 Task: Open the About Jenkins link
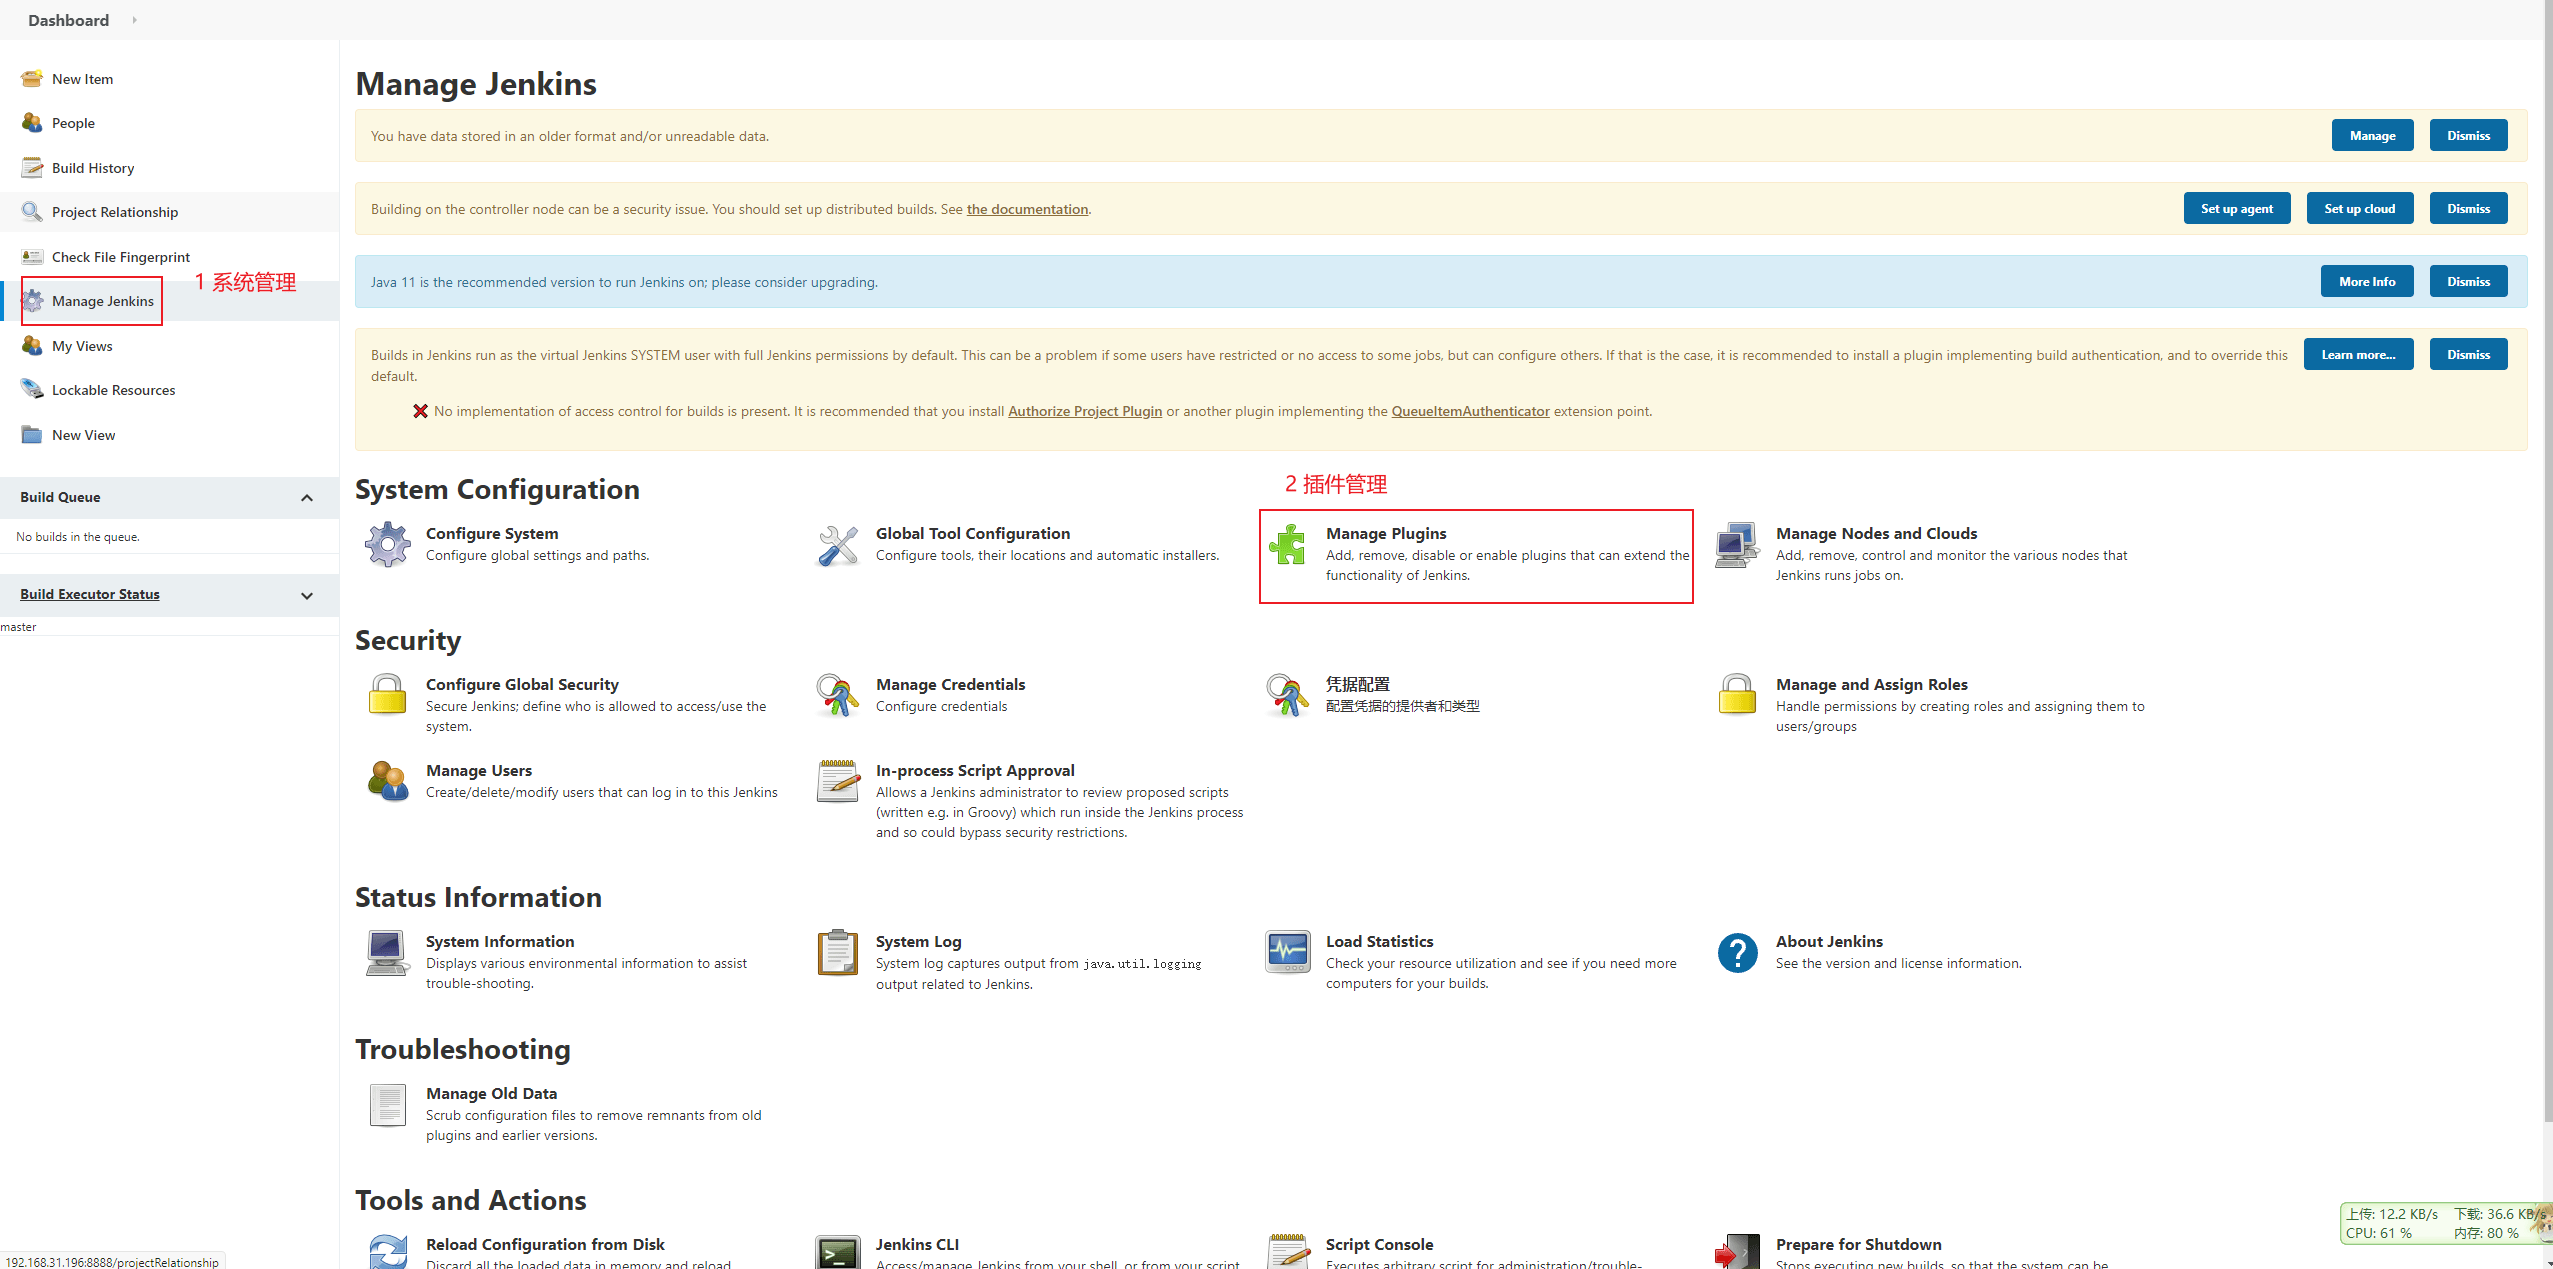[1829, 942]
